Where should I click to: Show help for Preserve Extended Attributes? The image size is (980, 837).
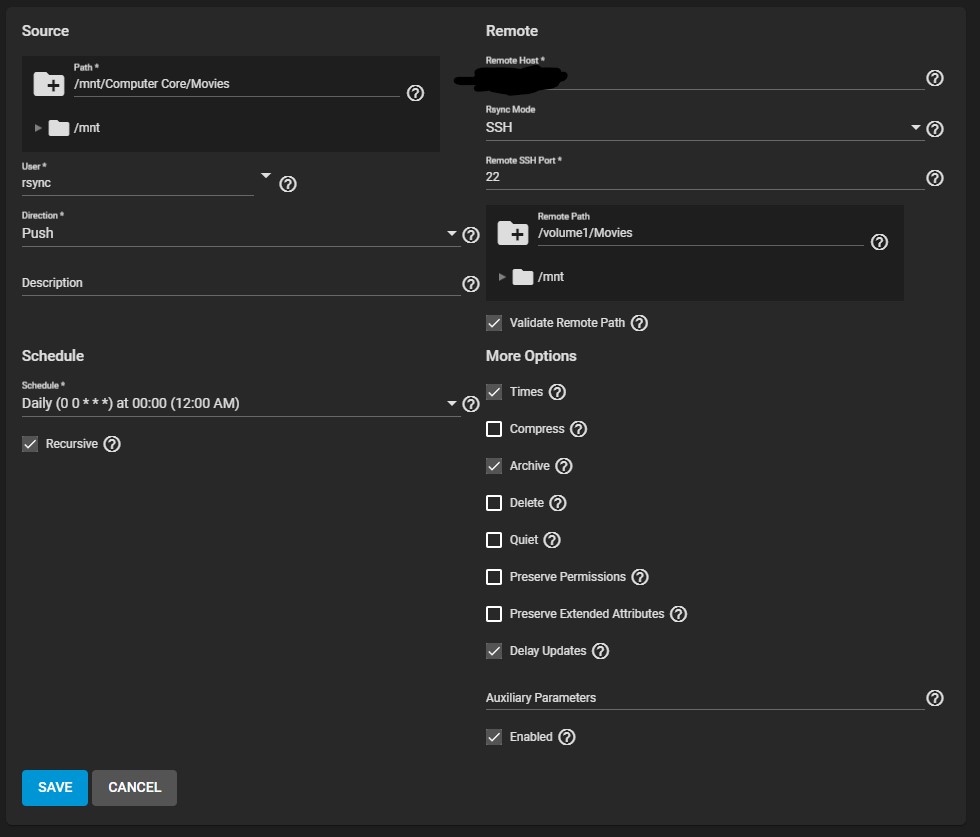(678, 614)
